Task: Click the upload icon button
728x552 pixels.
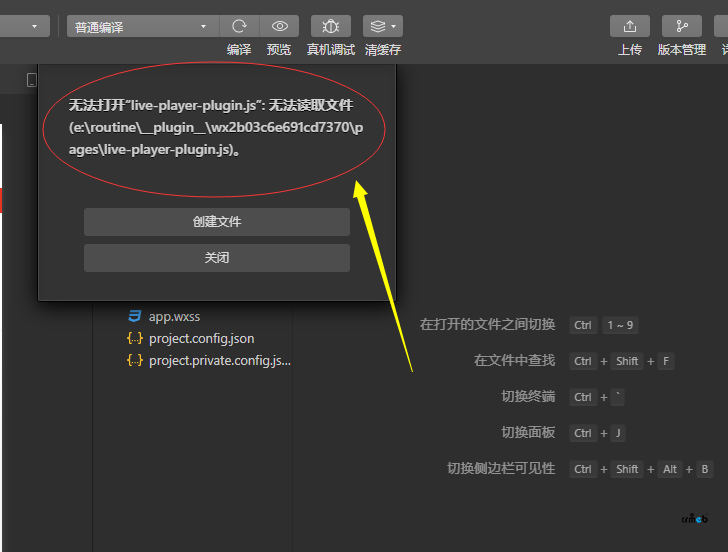Action: [630, 26]
